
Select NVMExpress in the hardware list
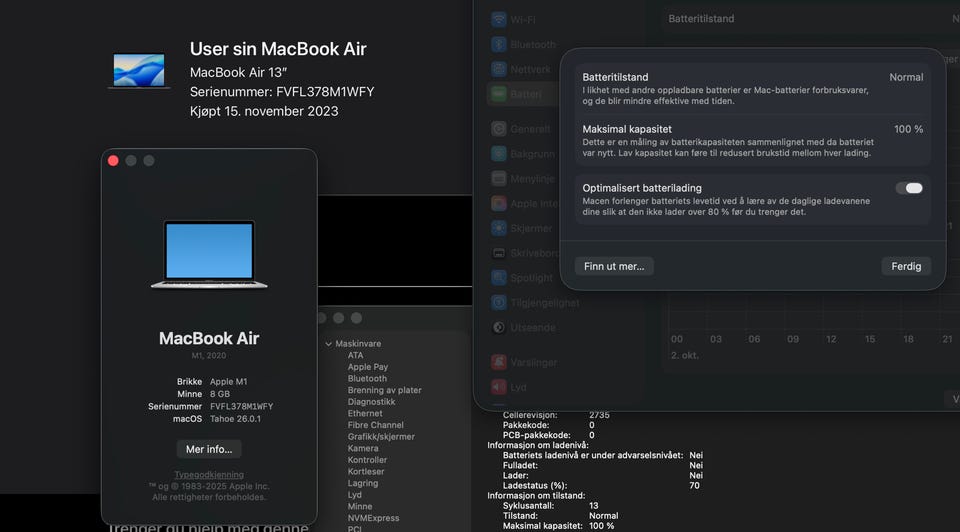(x=373, y=518)
